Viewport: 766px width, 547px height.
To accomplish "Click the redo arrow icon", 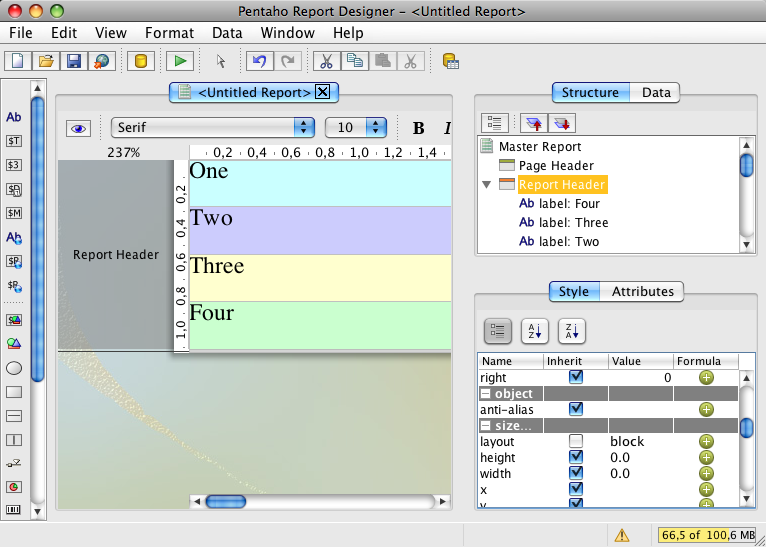I will (288, 61).
